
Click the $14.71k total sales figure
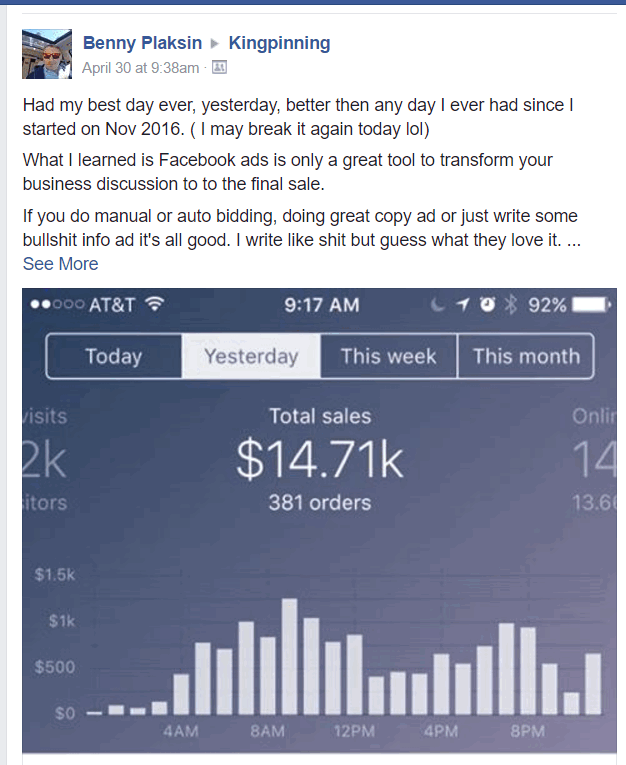[320, 459]
